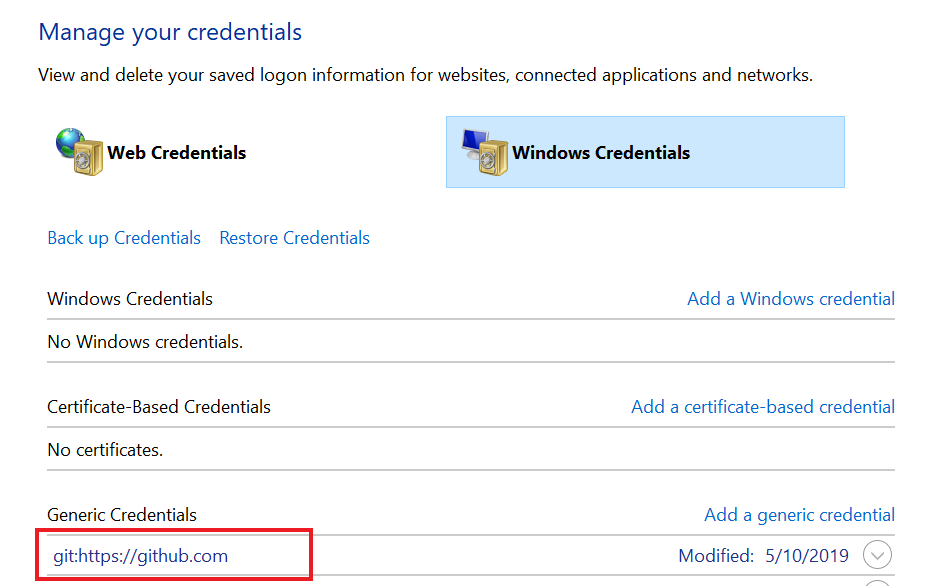Select the Generic Credentials section header

[x=121, y=514]
